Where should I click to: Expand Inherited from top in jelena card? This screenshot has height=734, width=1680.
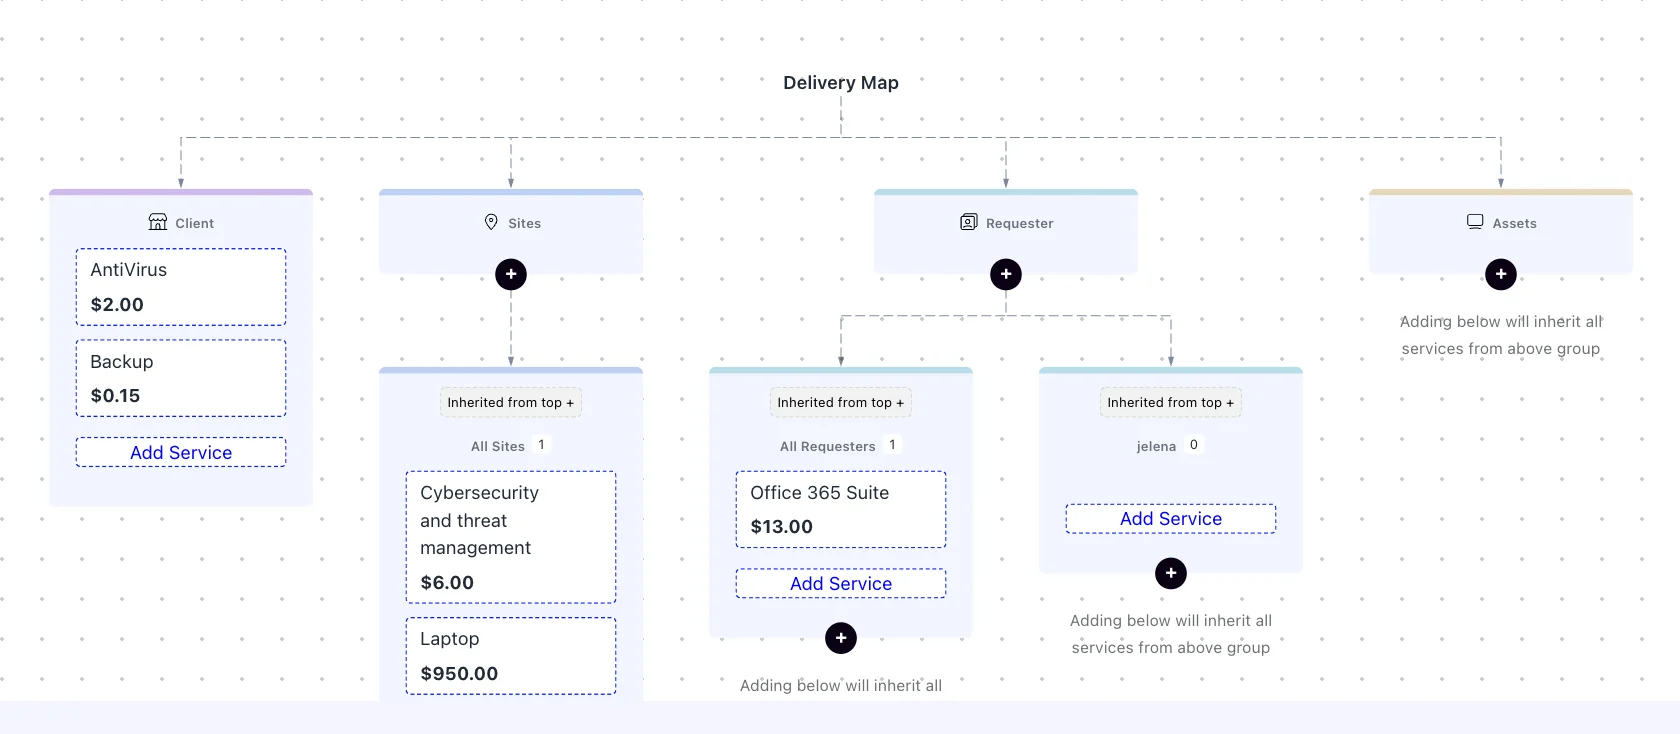pyautogui.click(x=1171, y=402)
